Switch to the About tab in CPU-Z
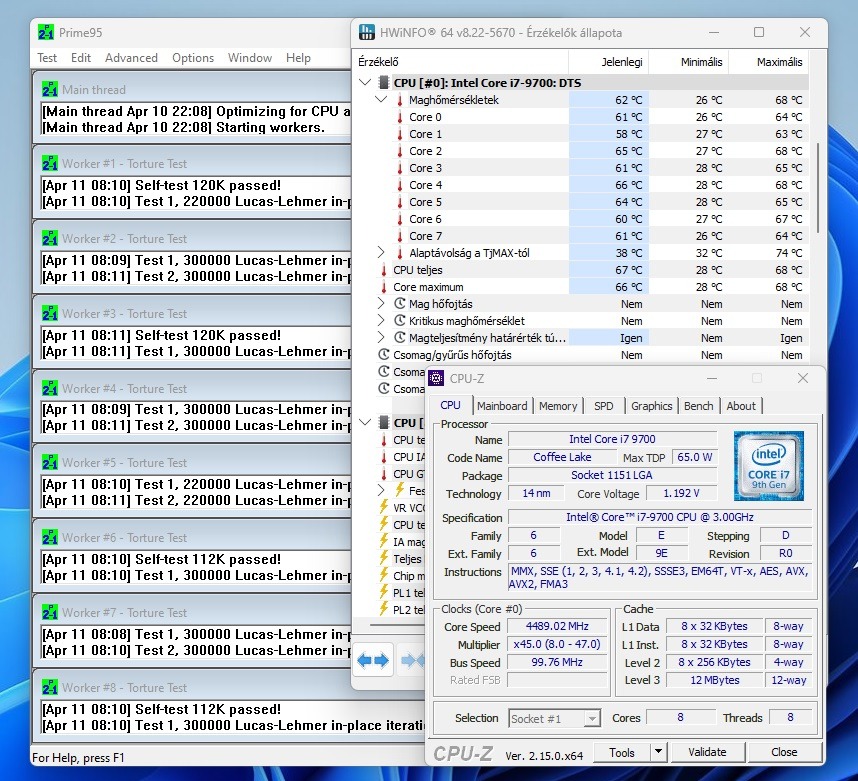Viewport: 858px width, 781px height. click(741, 406)
